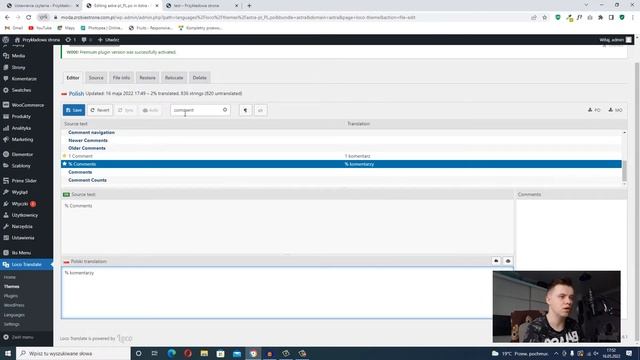
Task: Open Swatches in sidebar
Action: click(21, 90)
